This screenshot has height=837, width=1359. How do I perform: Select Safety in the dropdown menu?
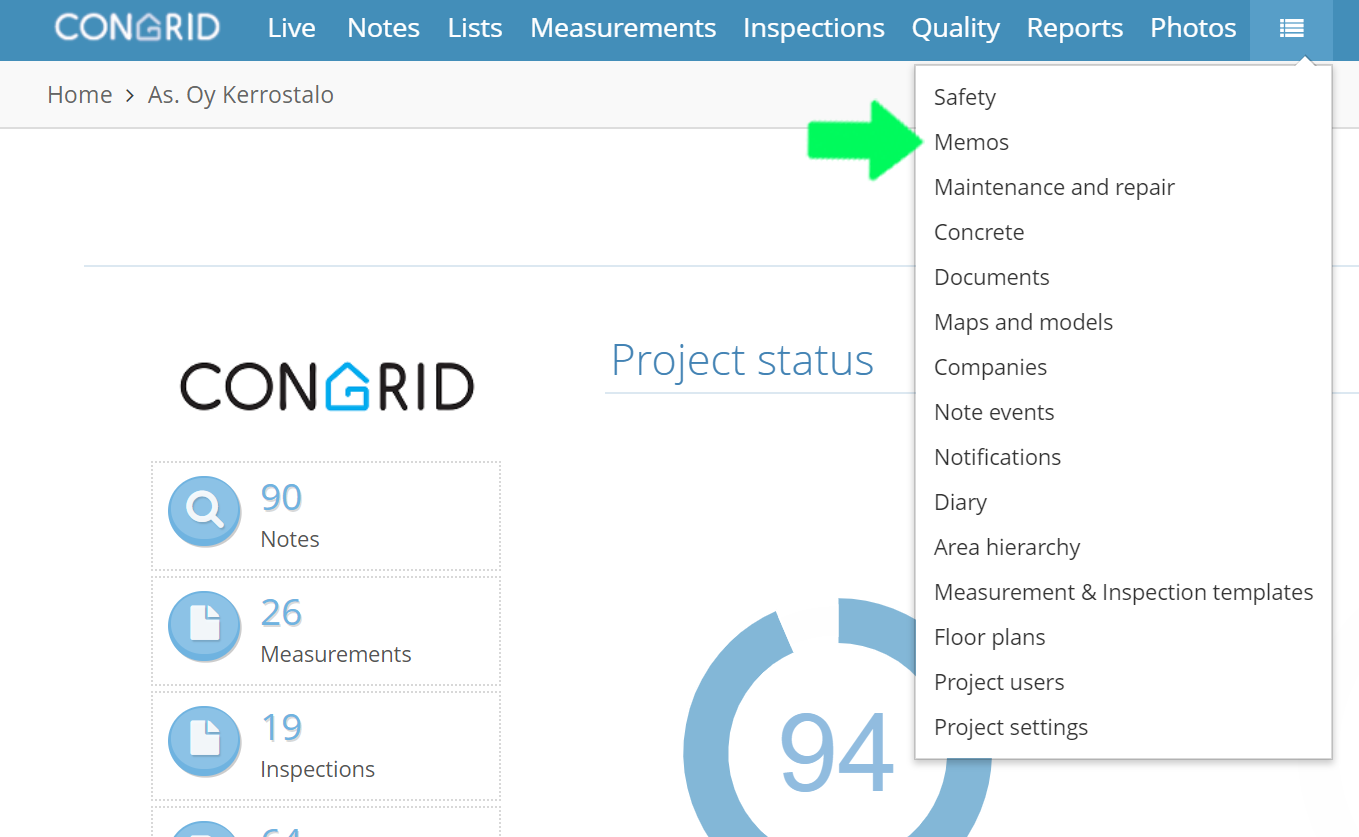tap(965, 97)
